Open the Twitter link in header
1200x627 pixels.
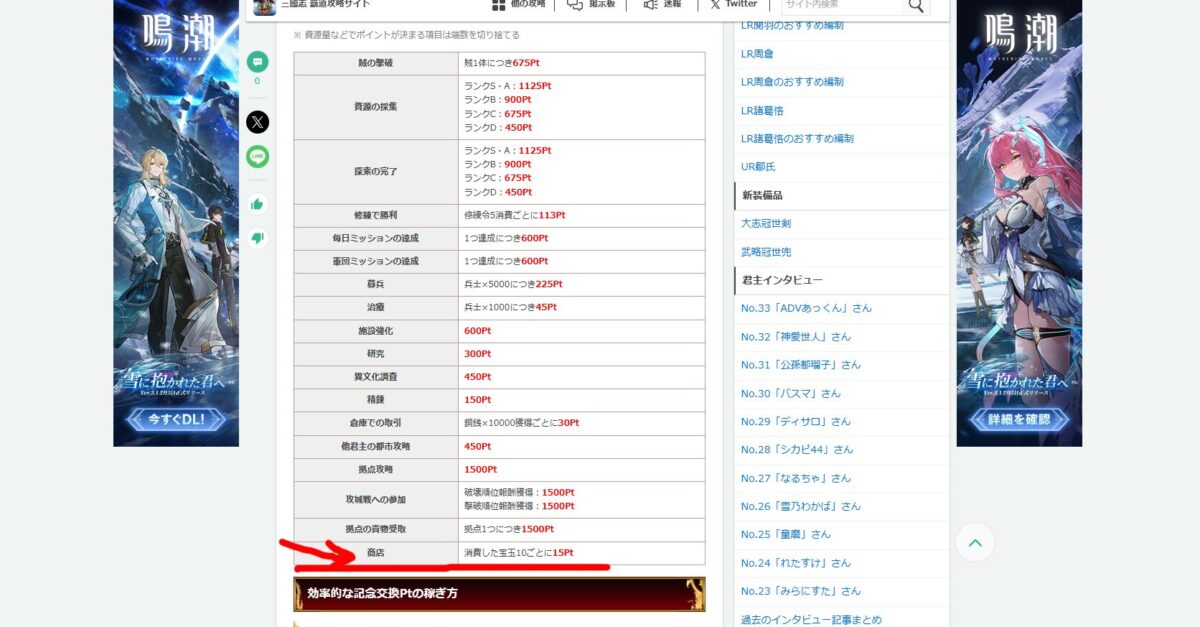[x=733, y=5]
